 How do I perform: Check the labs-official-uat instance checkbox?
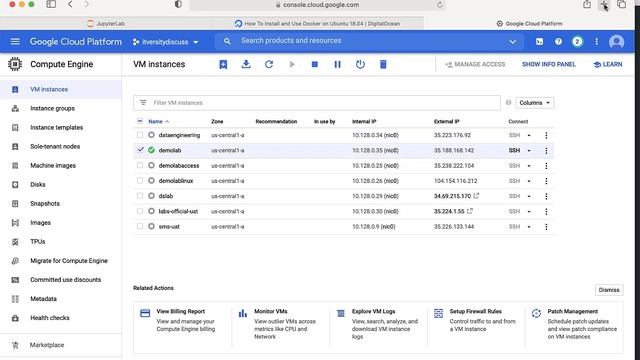tap(140, 211)
